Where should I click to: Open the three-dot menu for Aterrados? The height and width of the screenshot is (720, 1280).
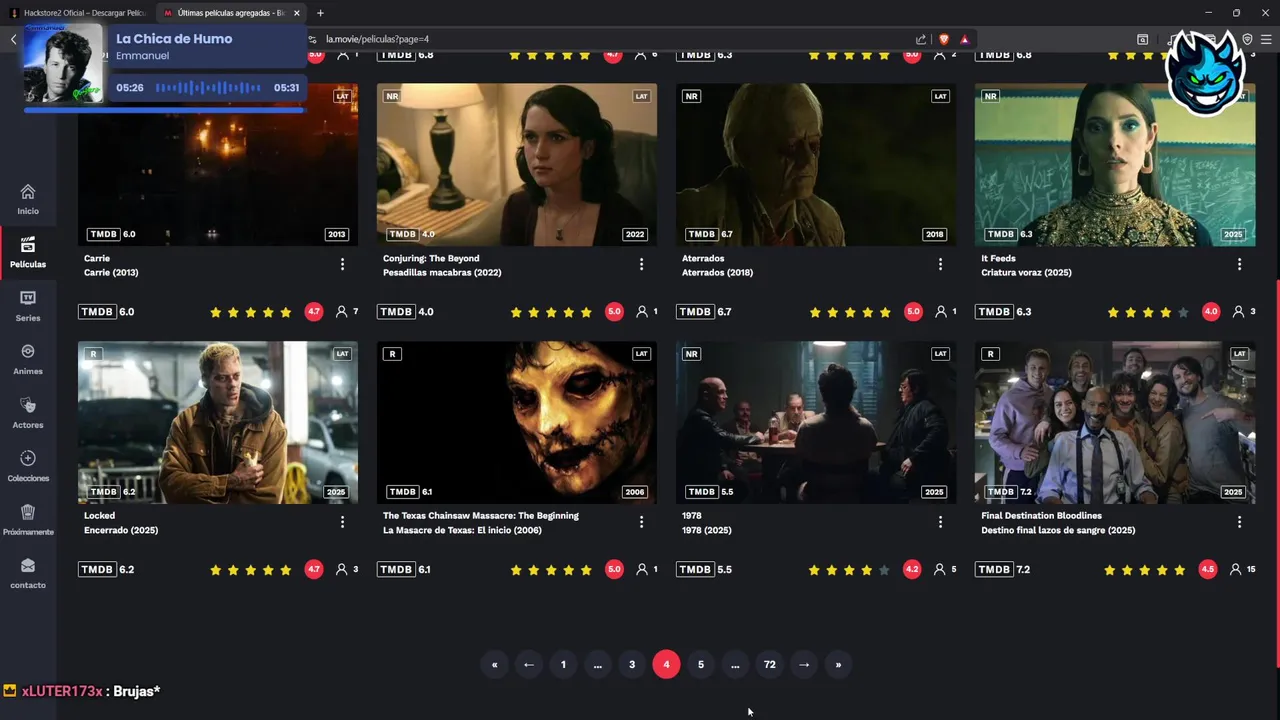click(x=940, y=264)
